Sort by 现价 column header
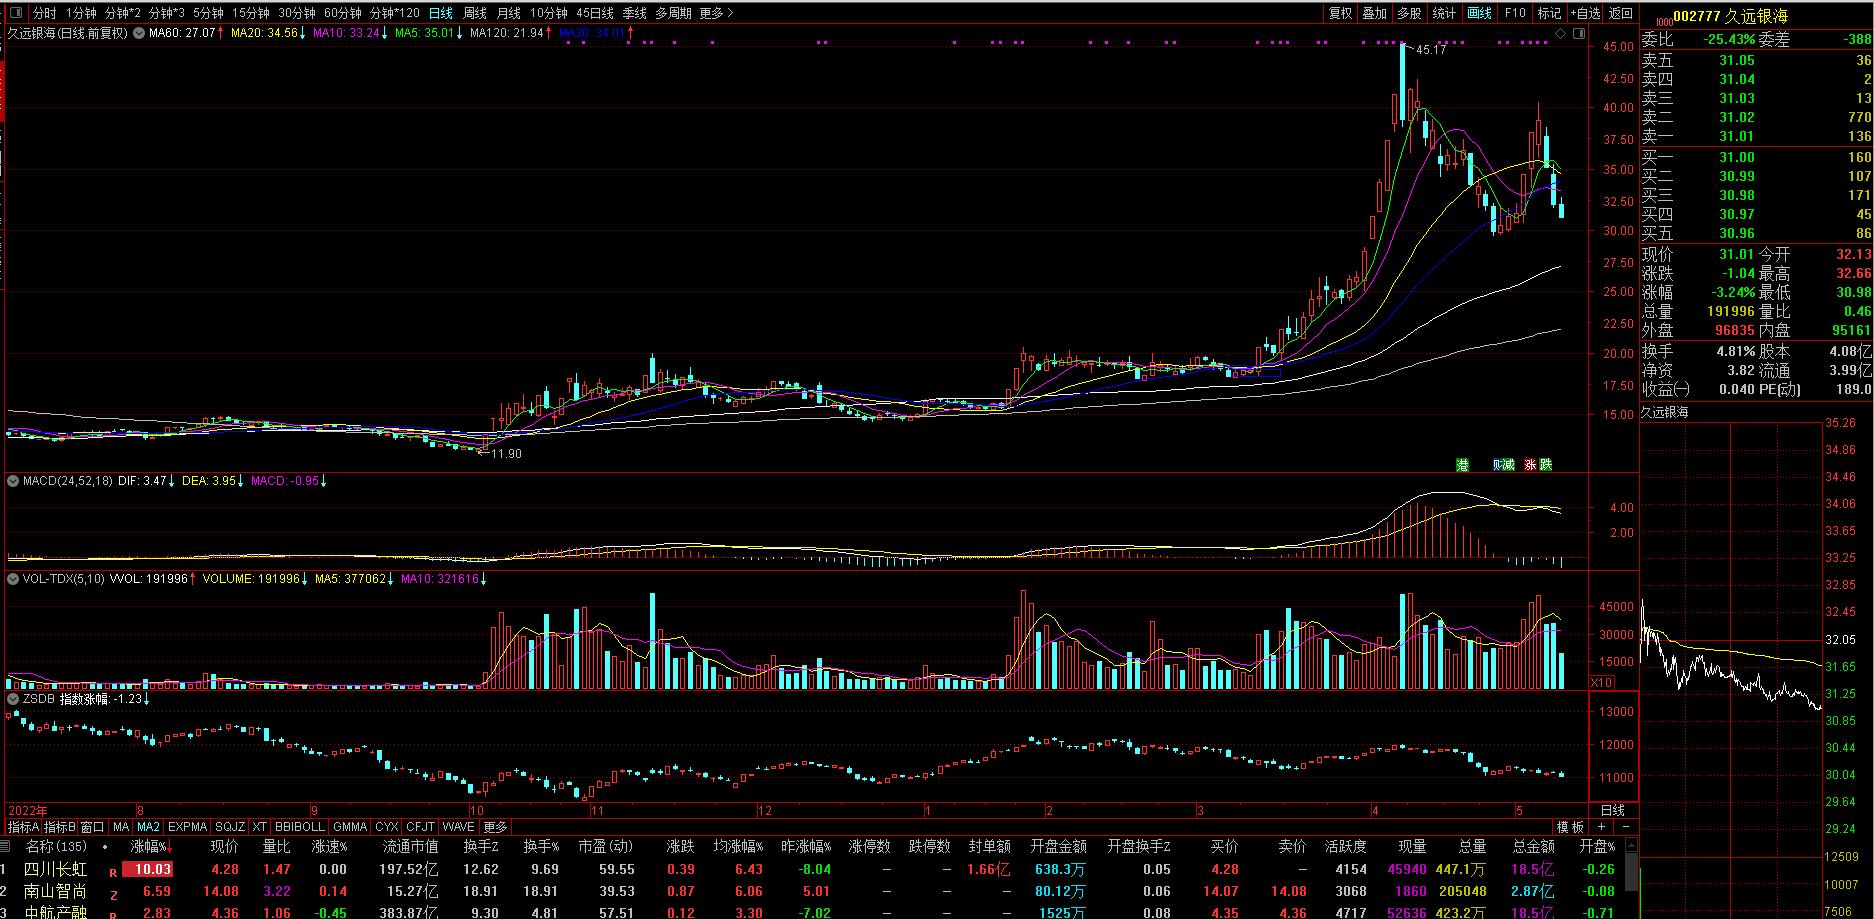 (224, 847)
